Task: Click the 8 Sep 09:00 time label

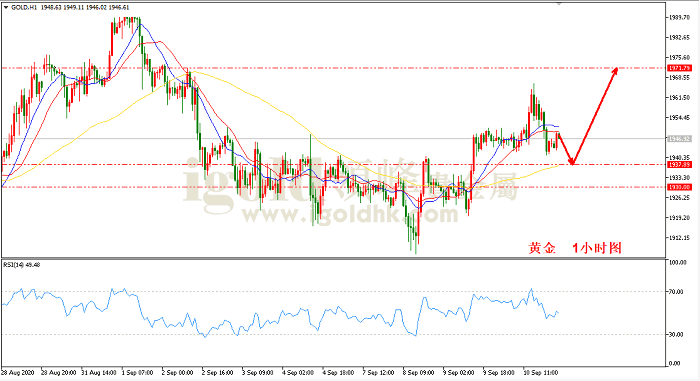Action: [x=419, y=373]
